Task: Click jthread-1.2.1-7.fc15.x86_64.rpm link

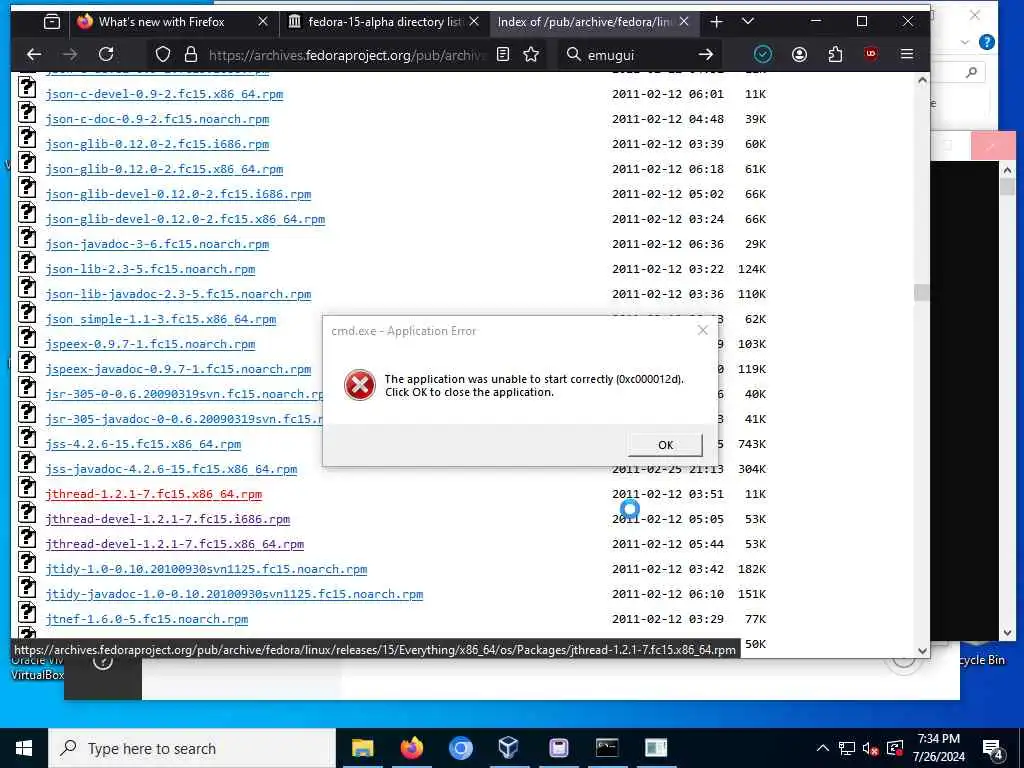Action: click(x=153, y=494)
